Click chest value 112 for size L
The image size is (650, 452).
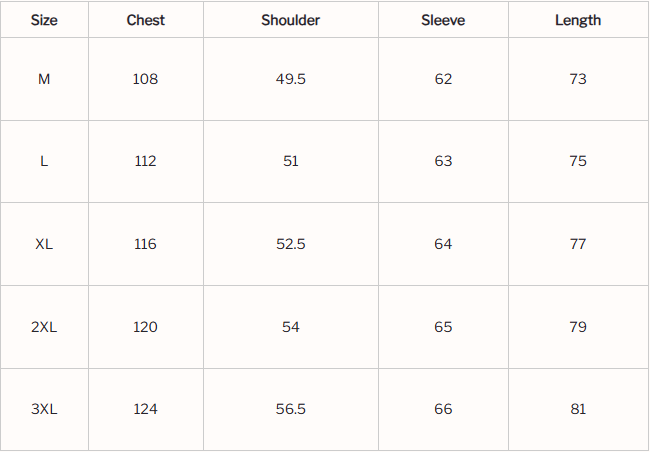click(146, 161)
